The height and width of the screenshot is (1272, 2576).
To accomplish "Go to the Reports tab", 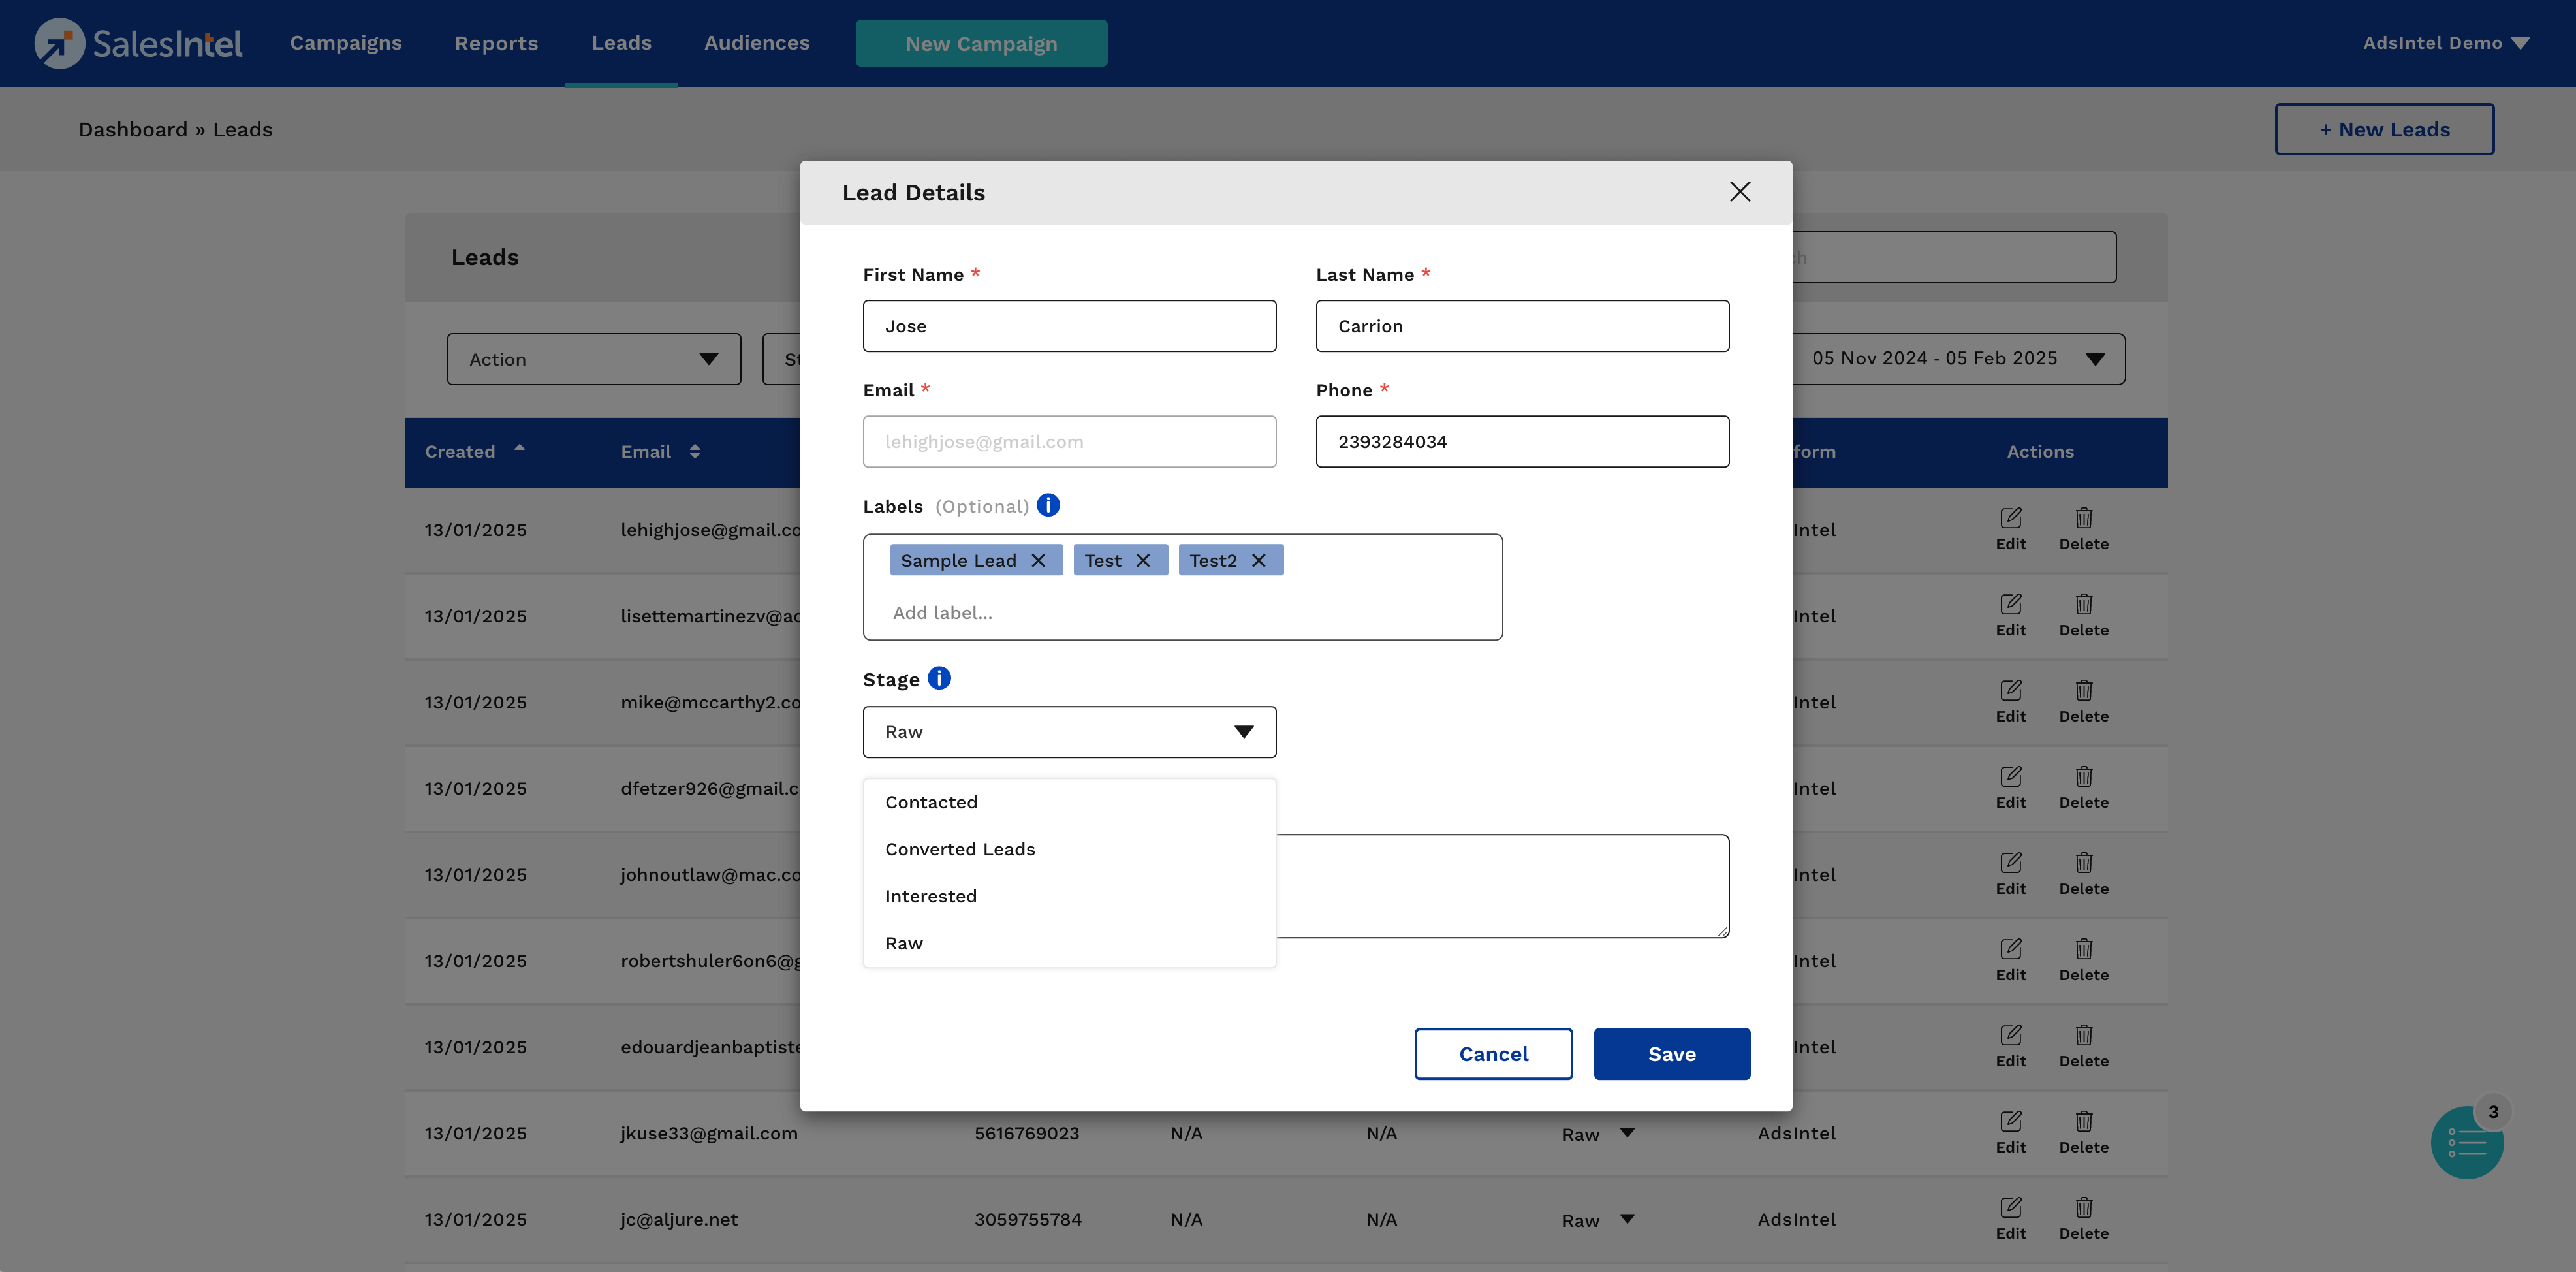I will (x=496, y=43).
